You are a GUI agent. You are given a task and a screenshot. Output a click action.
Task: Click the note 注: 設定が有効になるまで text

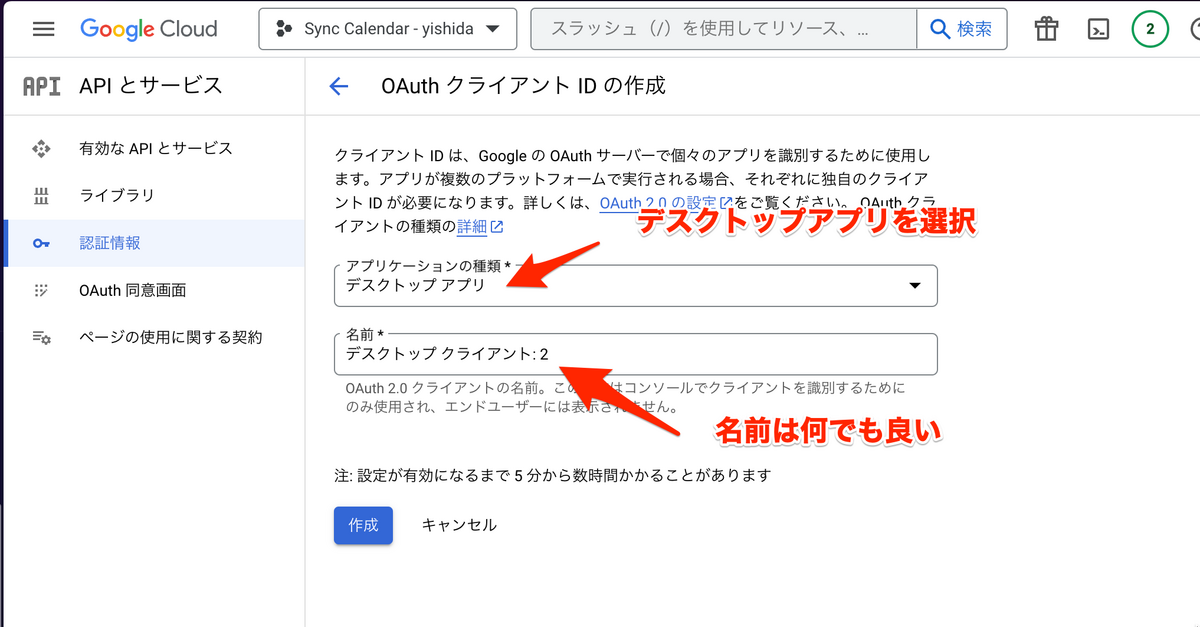pos(553,476)
